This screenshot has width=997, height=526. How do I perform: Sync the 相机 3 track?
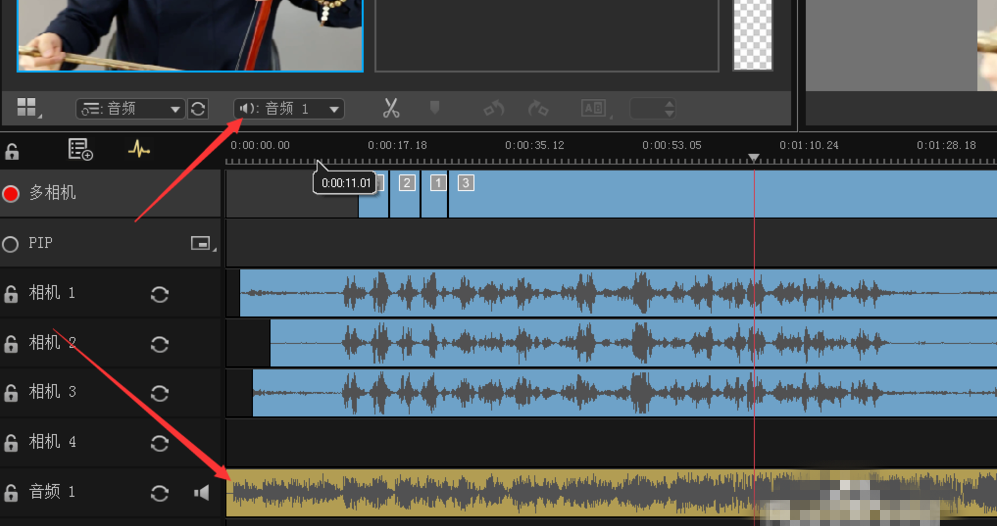(x=159, y=393)
